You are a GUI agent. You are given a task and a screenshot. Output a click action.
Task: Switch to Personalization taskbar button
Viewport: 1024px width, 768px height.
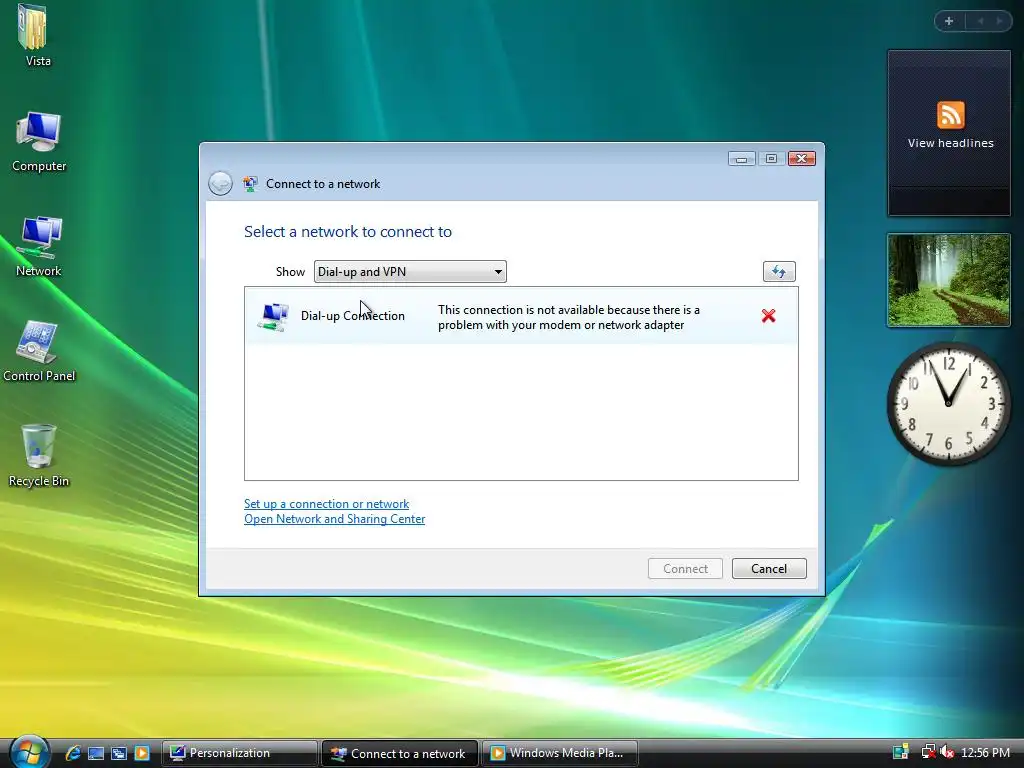tap(240, 753)
